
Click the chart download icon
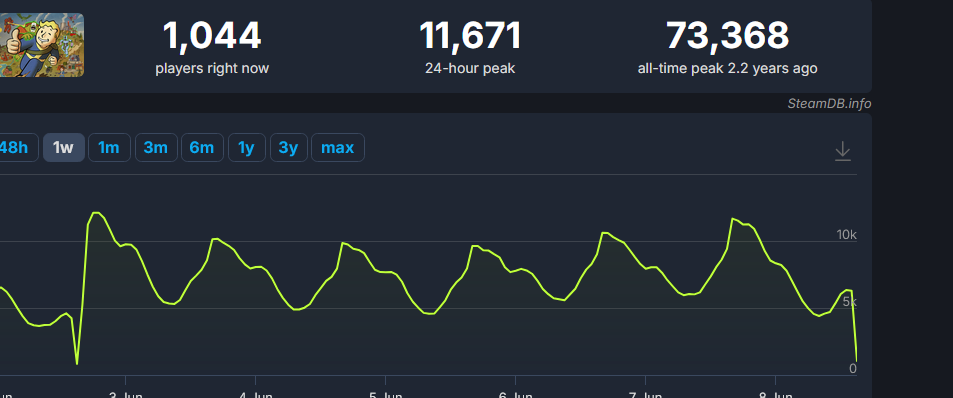[x=842, y=151]
